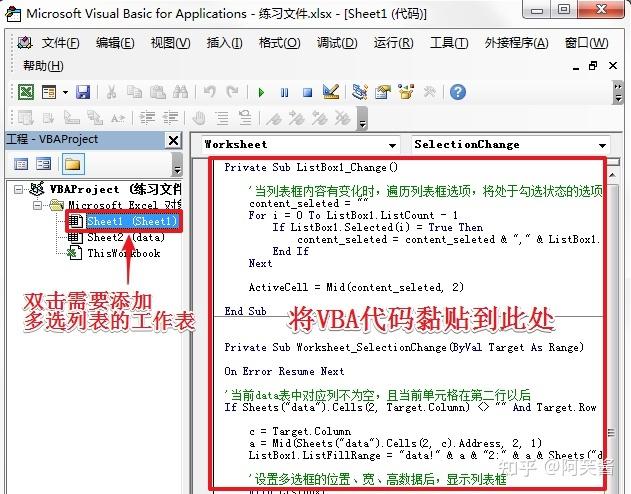Click the VBA application icon in the menu bar
The height and width of the screenshot is (494, 631).
tap(25, 42)
